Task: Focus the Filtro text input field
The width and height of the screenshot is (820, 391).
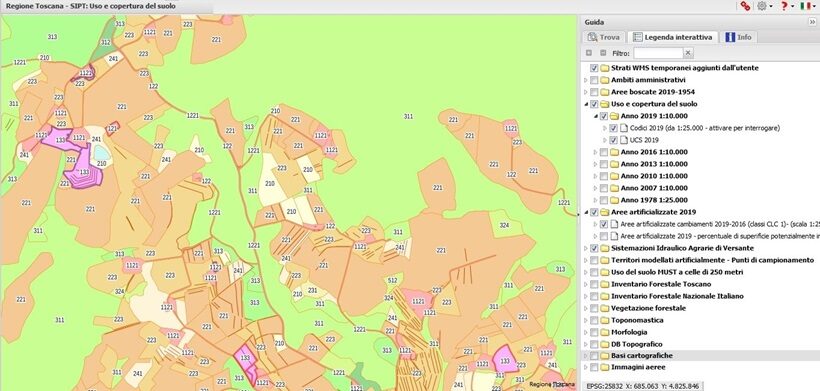Action: pyautogui.click(x=658, y=53)
